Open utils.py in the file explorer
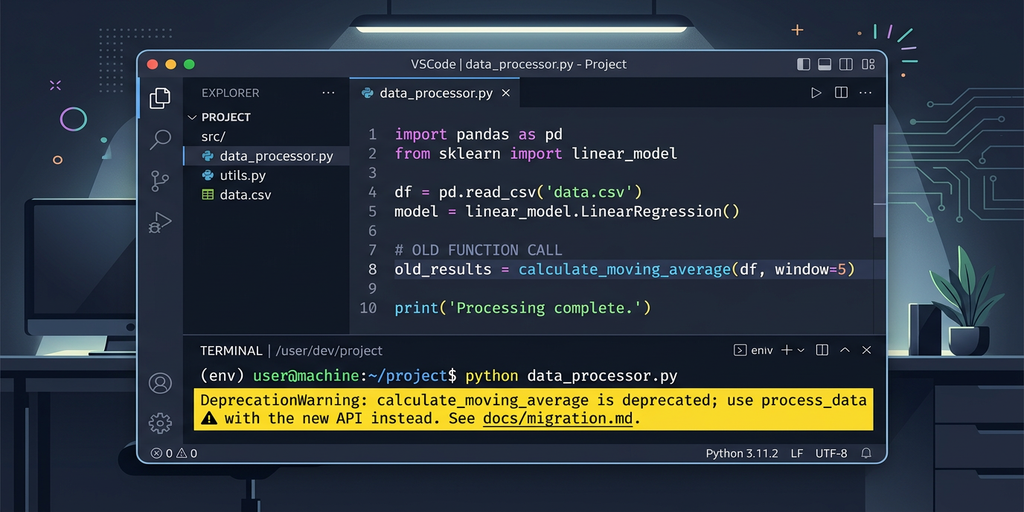Screen dimensions: 1024x512 [x=242, y=175]
